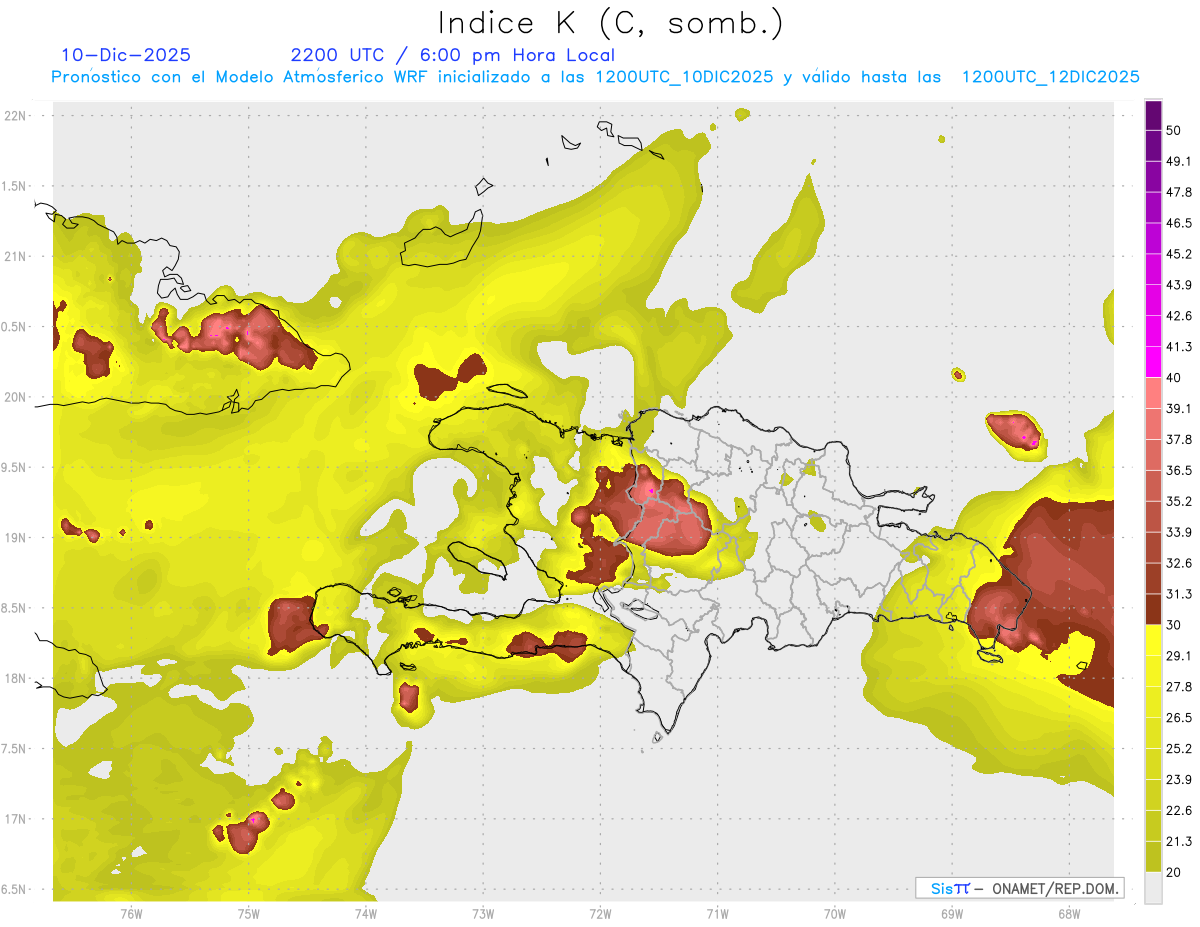The image size is (1200, 927).
Task: Click the "39.1" colorbar label
Action: [1179, 408]
